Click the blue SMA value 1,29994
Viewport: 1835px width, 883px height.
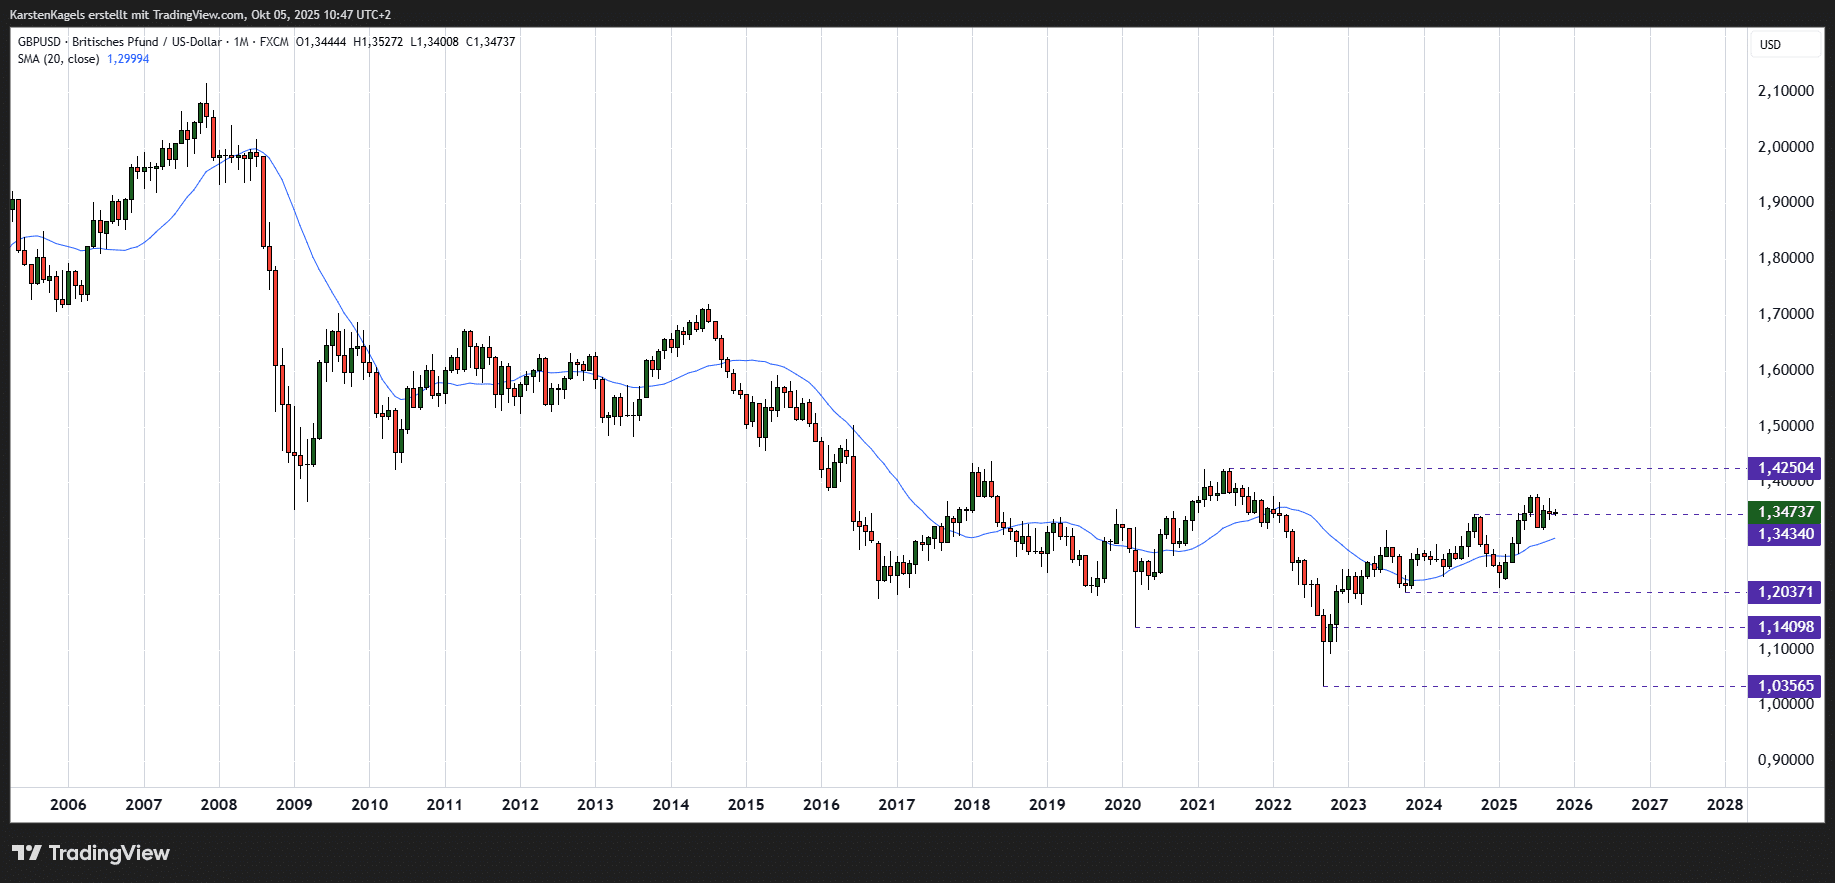pos(128,59)
